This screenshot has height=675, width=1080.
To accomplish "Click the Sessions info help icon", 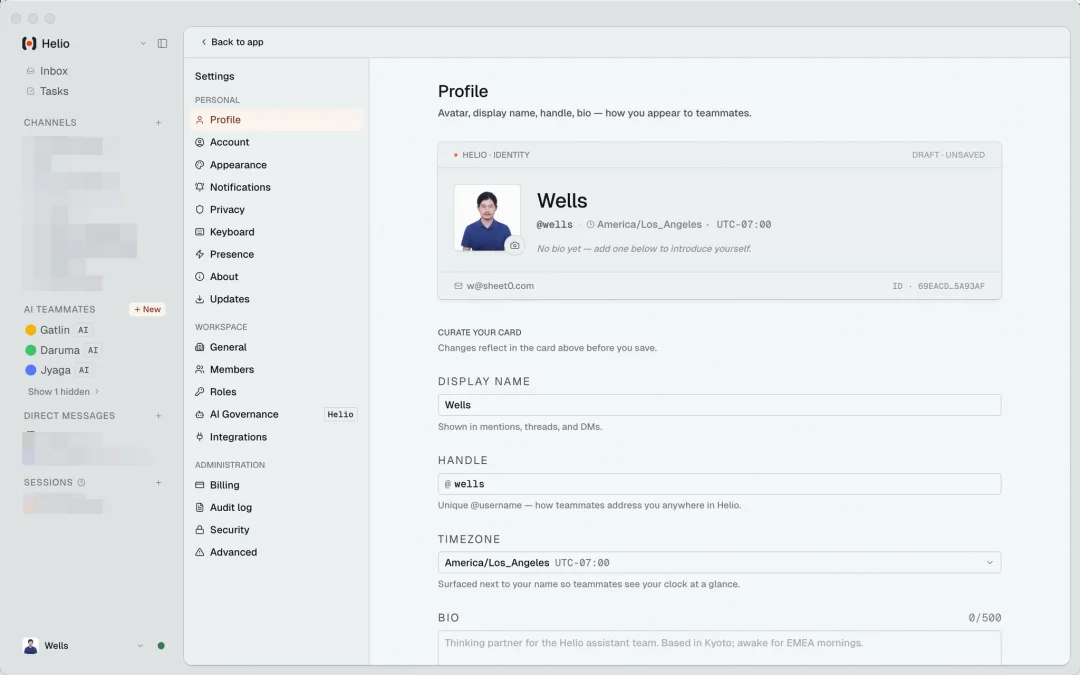I will [x=82, y=483].
